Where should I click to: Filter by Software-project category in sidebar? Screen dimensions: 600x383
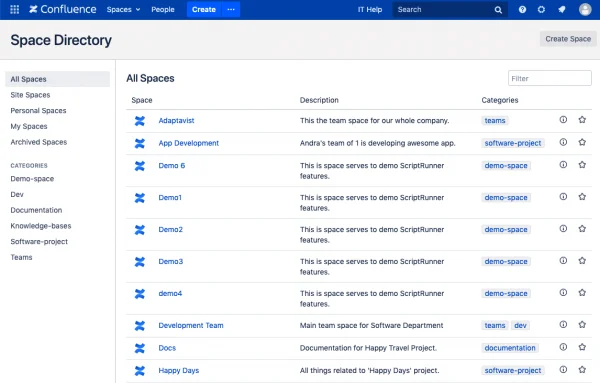click(39, 241)
